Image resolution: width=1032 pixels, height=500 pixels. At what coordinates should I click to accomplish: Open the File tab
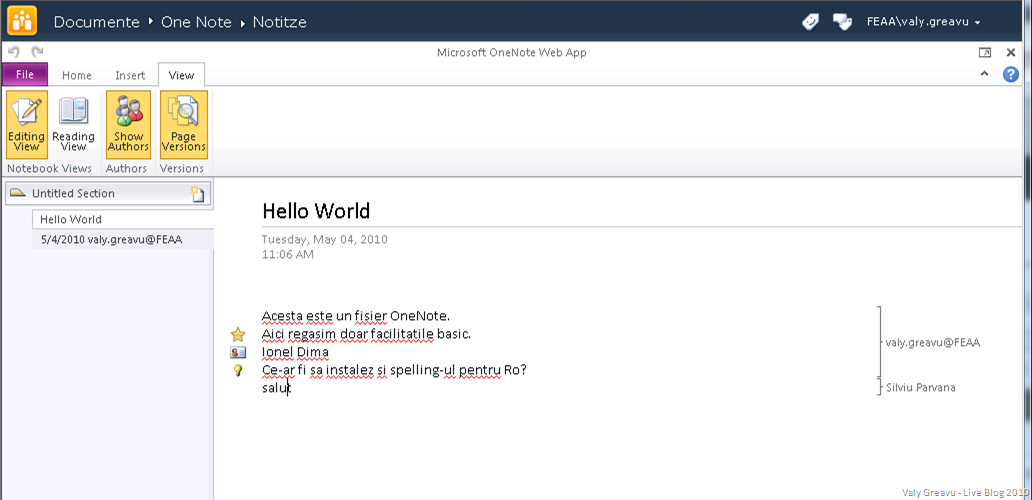pos(25,75)
